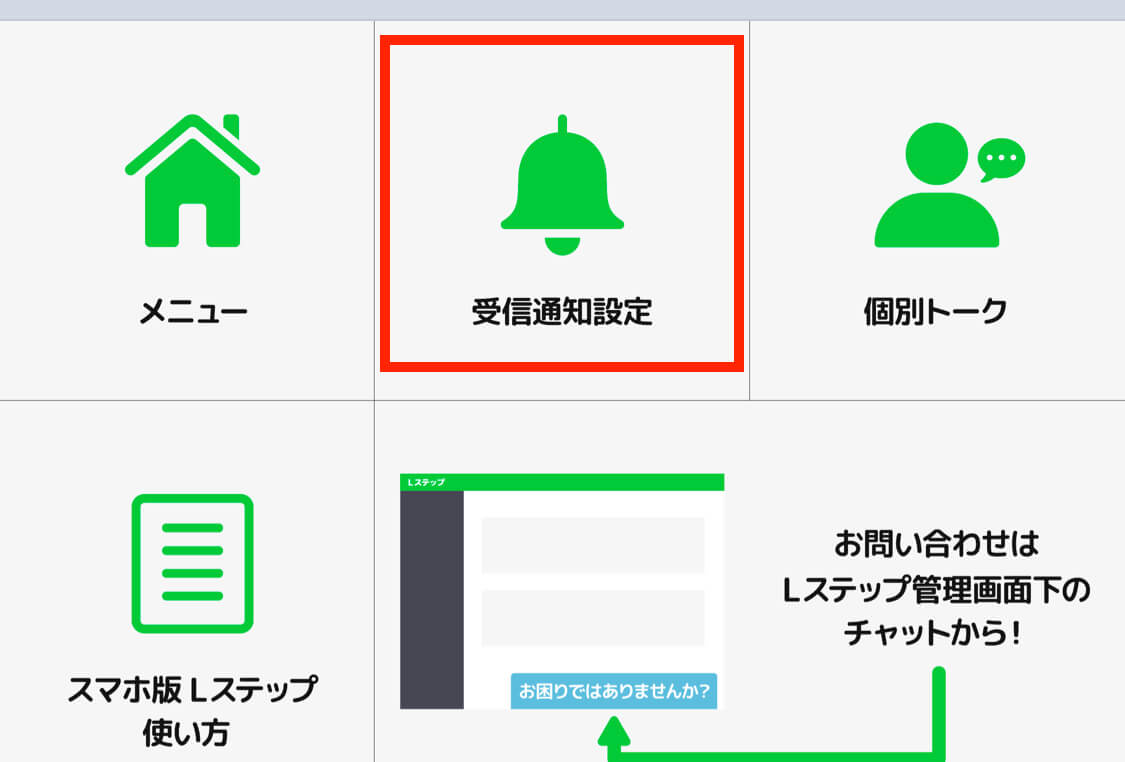1125x762 pixels.
Task: Tap the Lステップ admin screen thumbnail
Action: click(x=562, y=591)
